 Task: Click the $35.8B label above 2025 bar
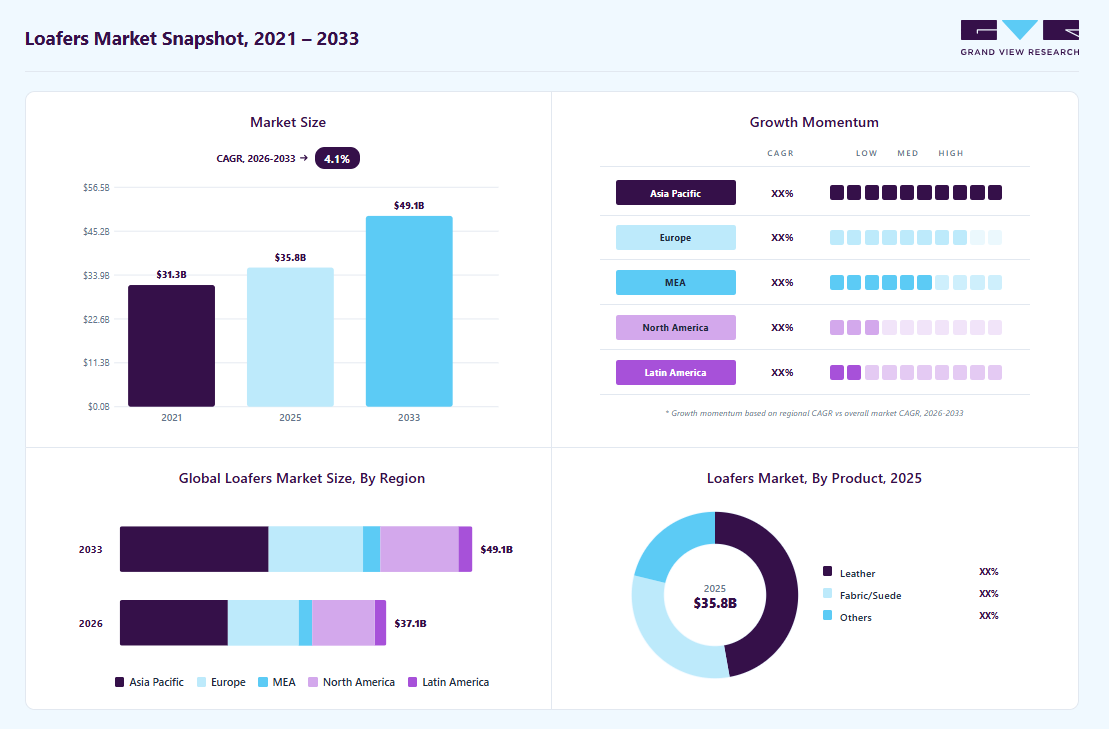(x=290, y=257)
